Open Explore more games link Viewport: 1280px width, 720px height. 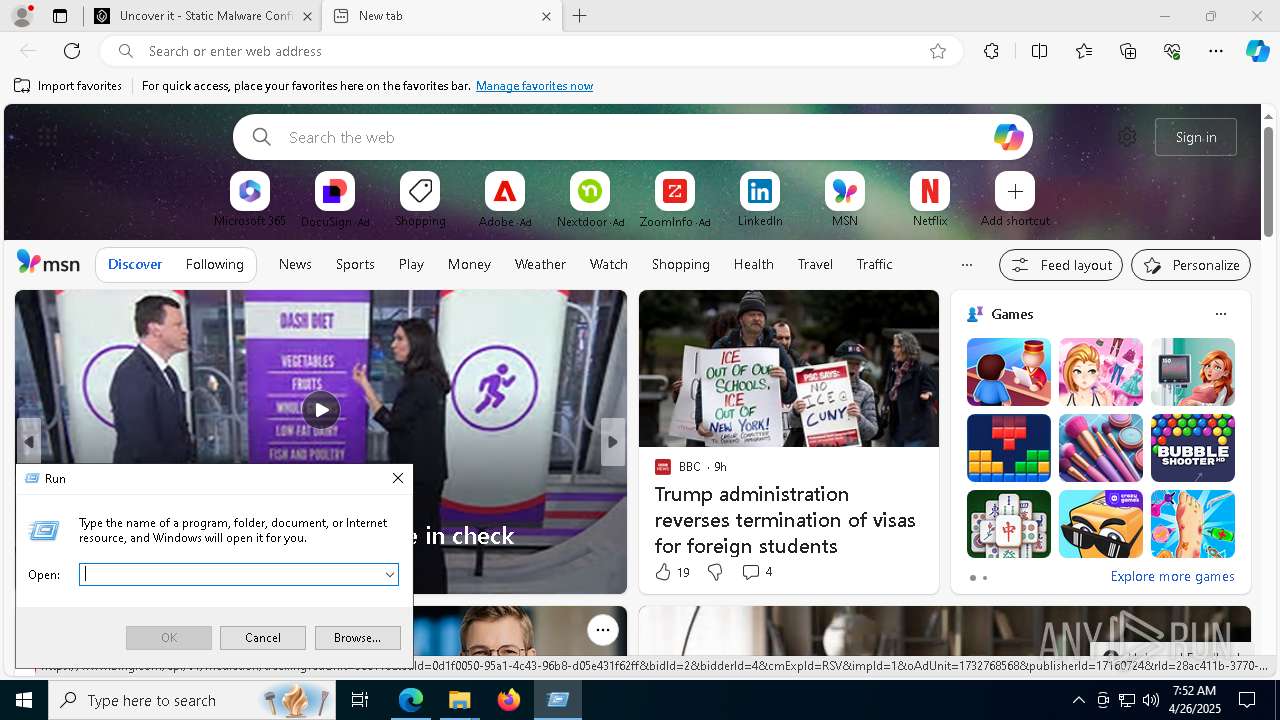pyautogui.click(x=1172, y=576)
